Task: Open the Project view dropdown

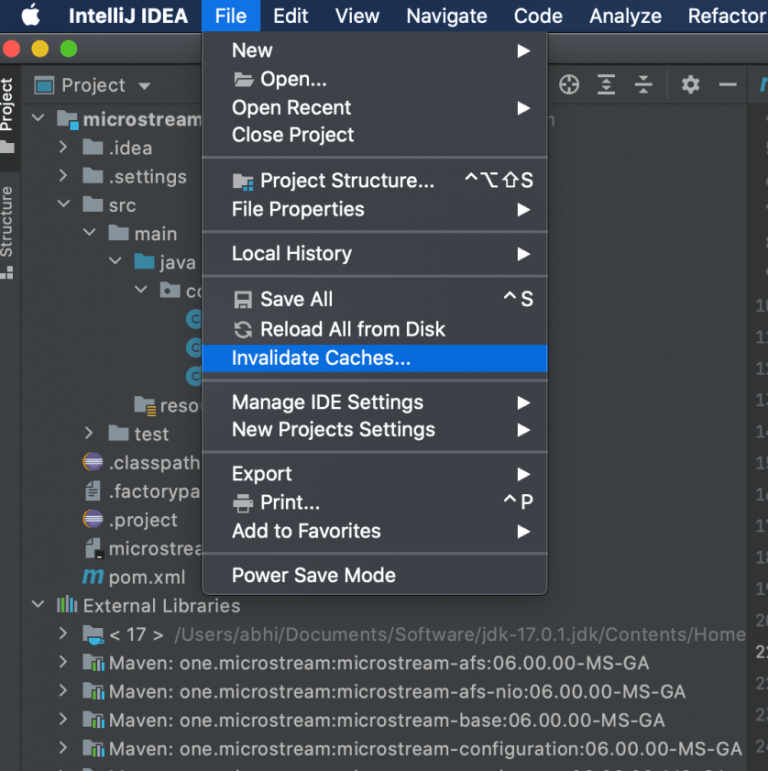Action: (144, 87)
